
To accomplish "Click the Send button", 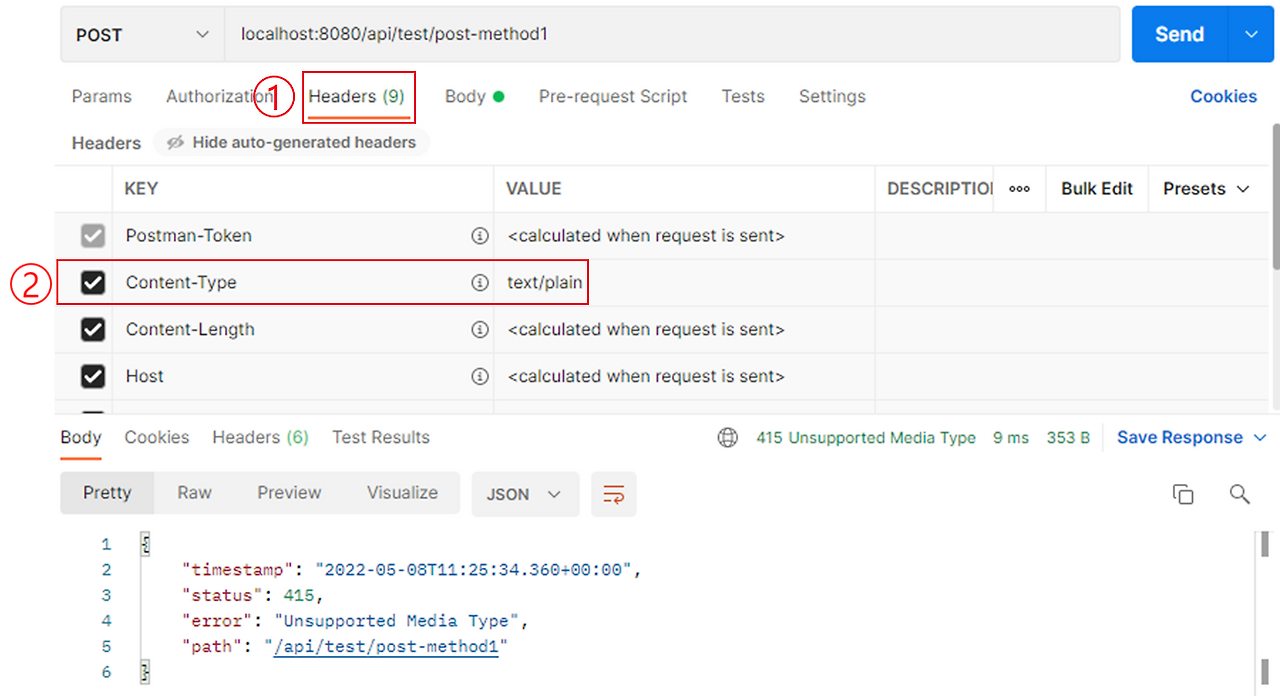I will coord(1178,33).
